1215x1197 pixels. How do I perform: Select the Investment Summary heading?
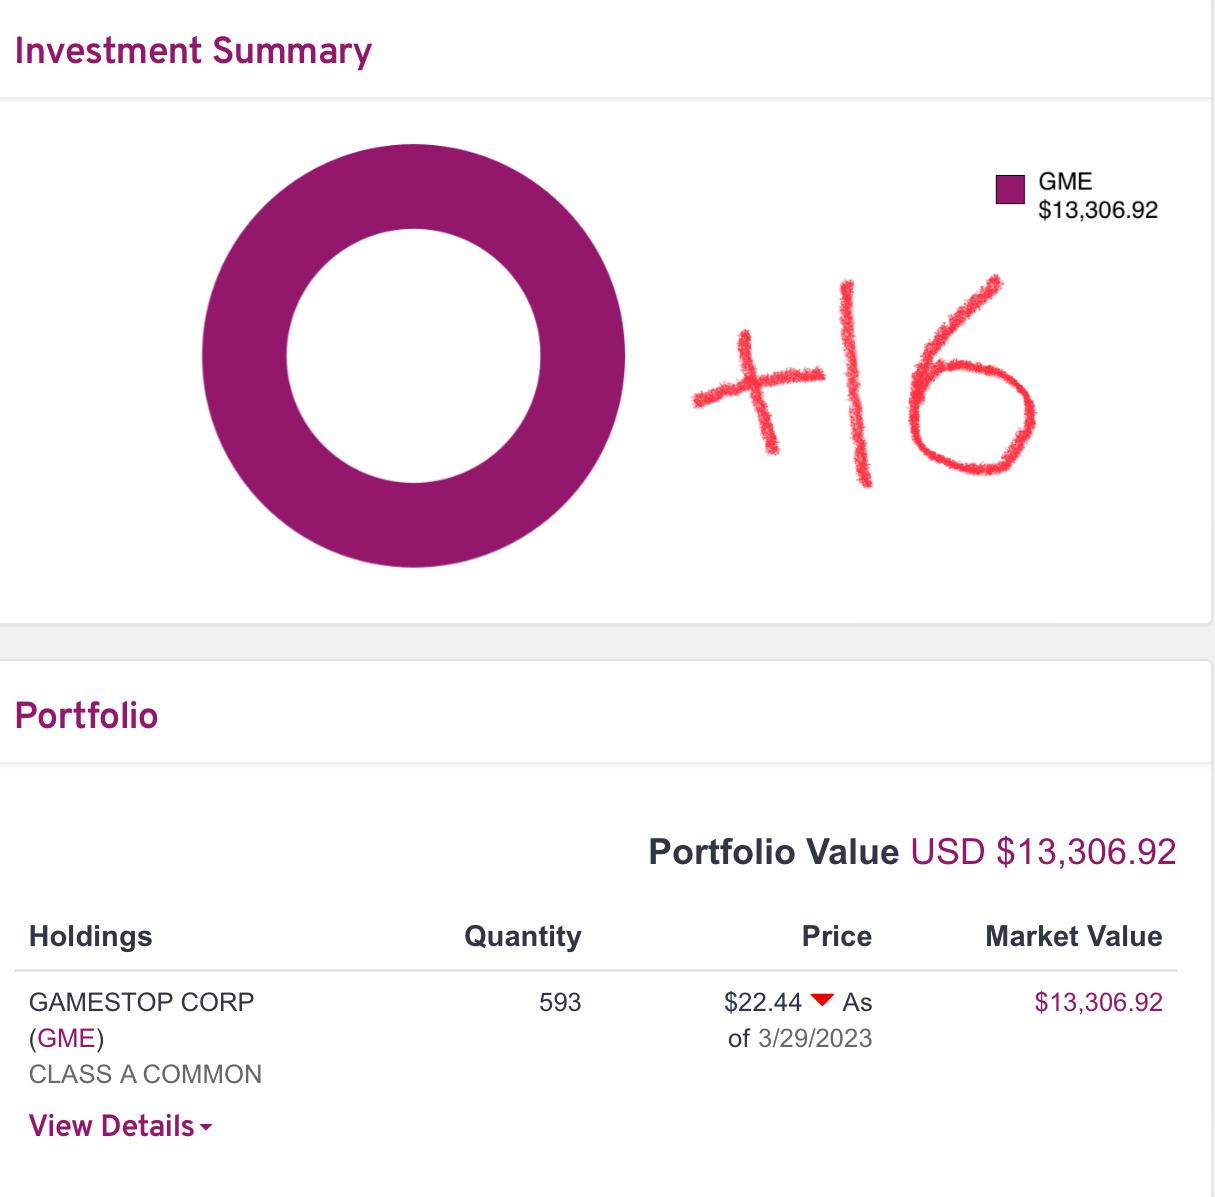point(193,50)
